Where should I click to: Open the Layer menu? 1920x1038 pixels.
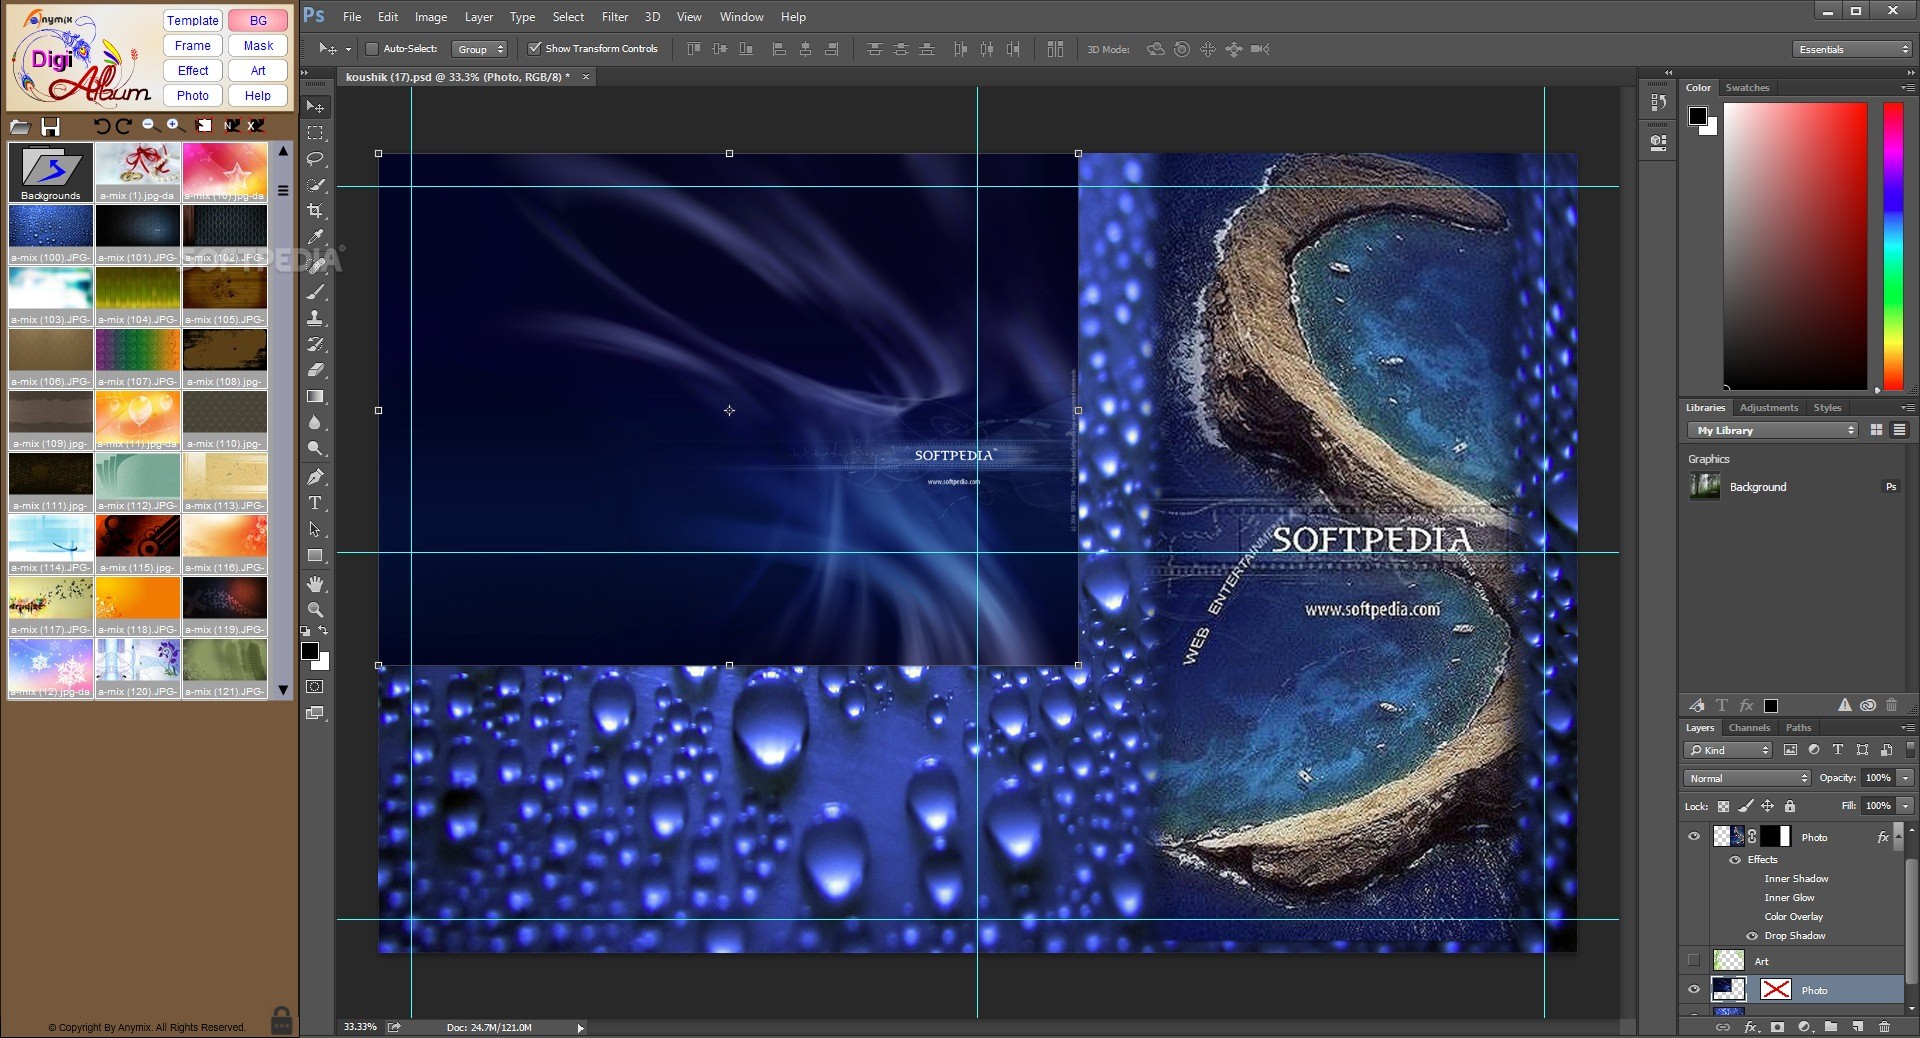tap(479, 17)
